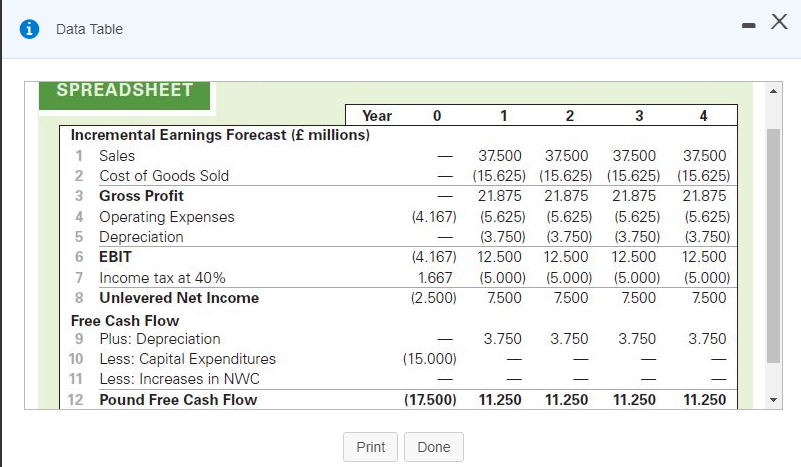
Task: Click the year 1 Depreciation (3.750) in line 5
Action: 503,237
